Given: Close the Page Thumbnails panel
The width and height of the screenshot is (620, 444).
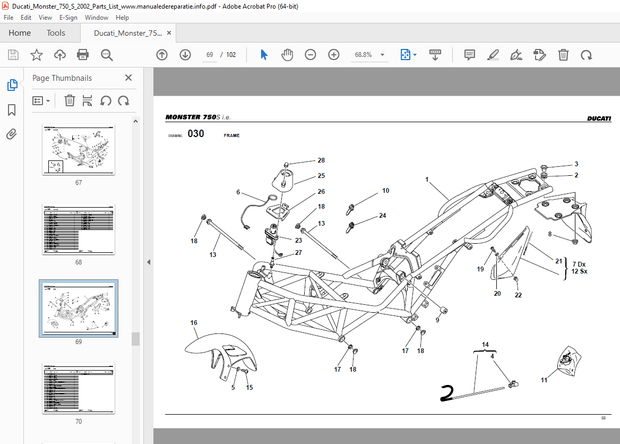Looking at the screenshot, I should [x=128, y=77].
